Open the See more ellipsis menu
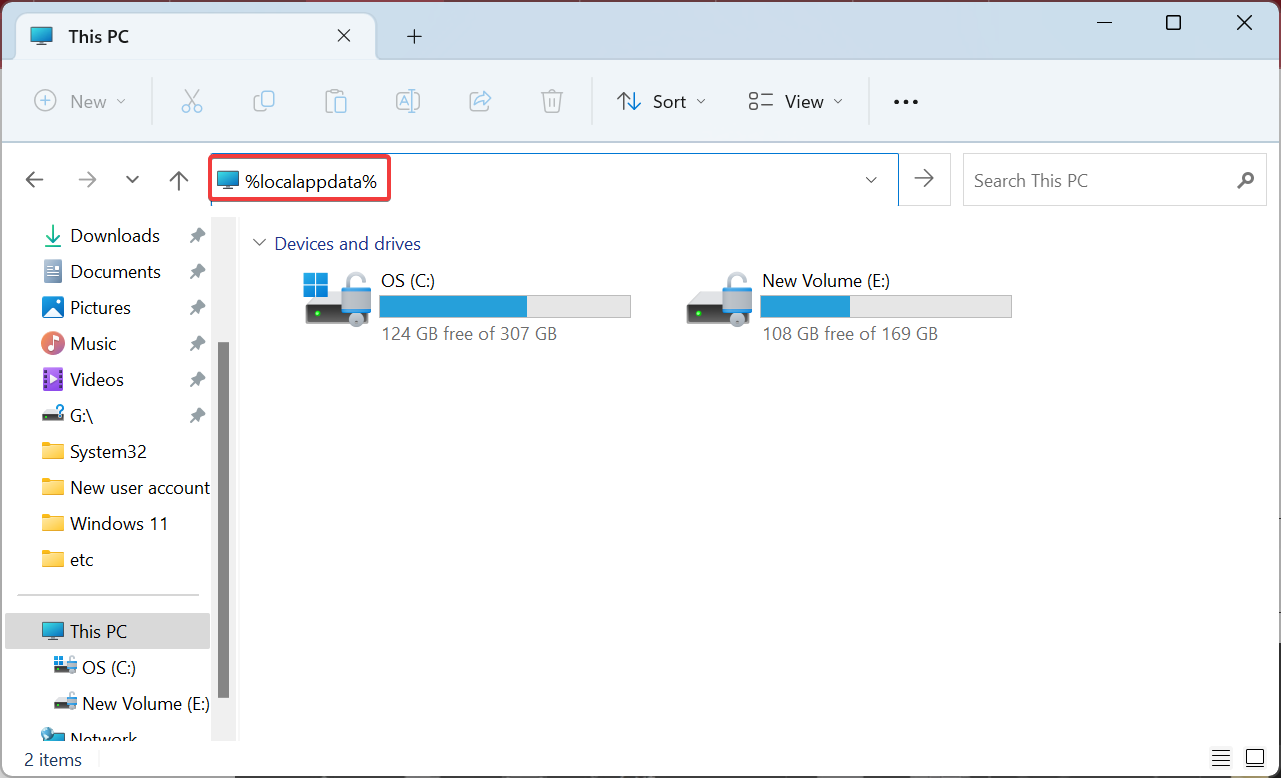Viewport: 1281px width, 778px height. click(x=905, y=102)
